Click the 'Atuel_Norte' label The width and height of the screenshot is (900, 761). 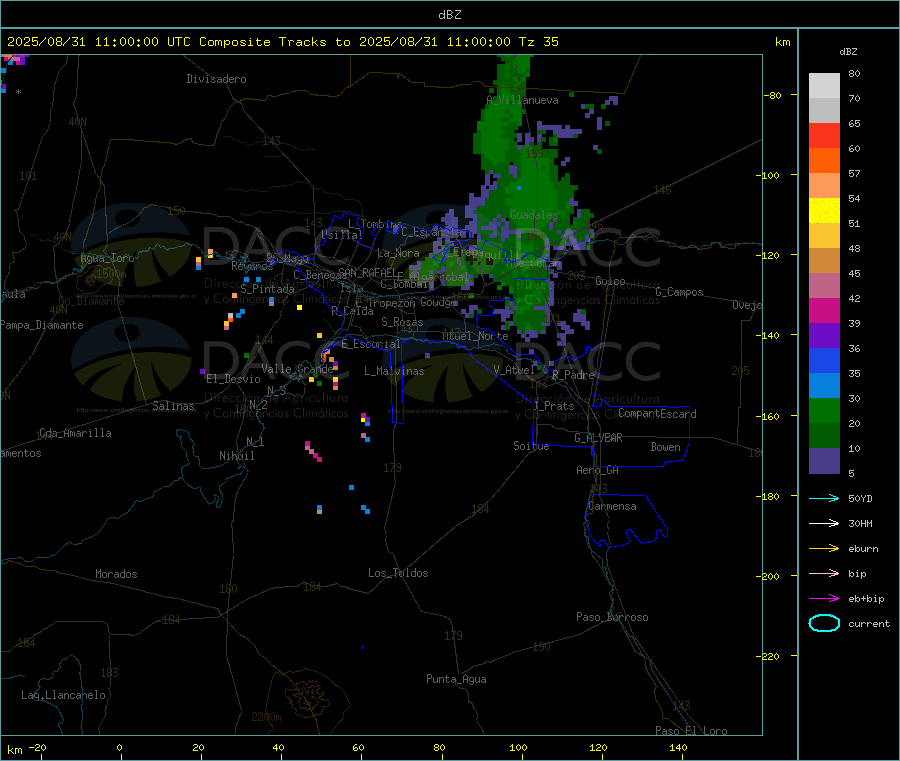475,336
